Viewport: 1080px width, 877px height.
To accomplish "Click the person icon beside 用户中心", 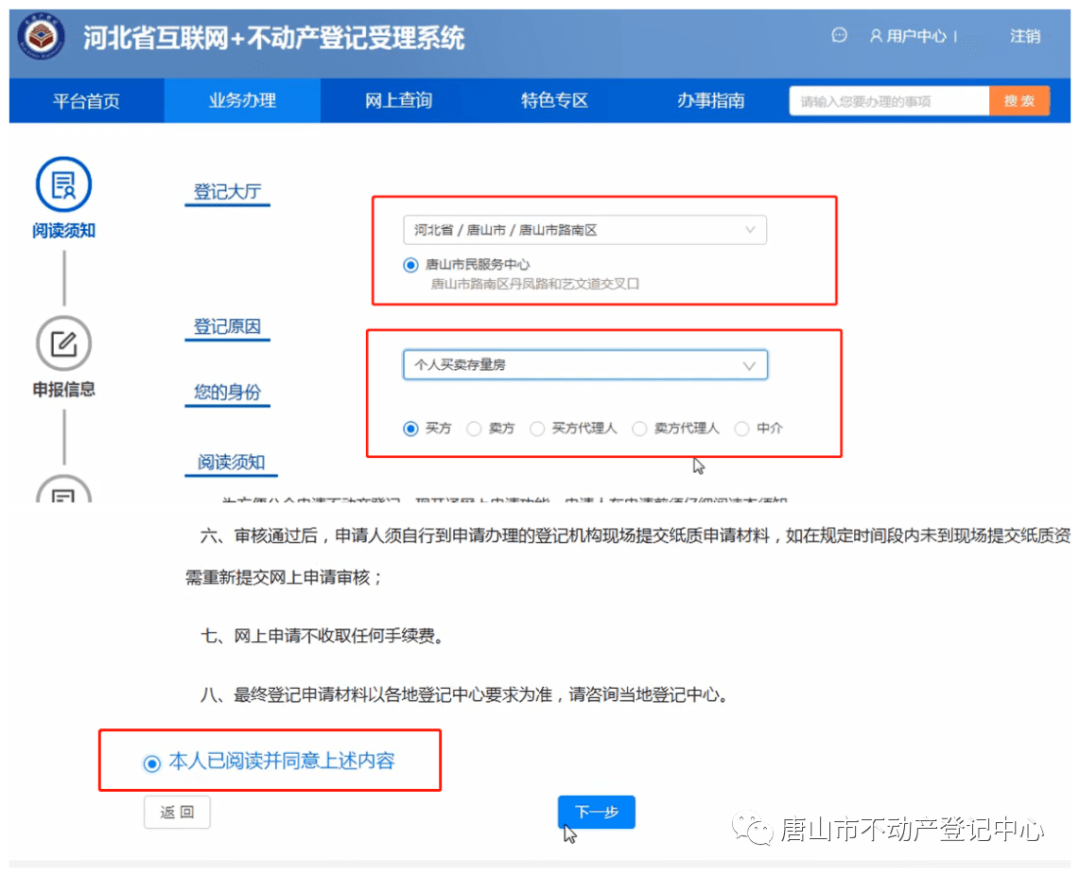I will point(875,36).
